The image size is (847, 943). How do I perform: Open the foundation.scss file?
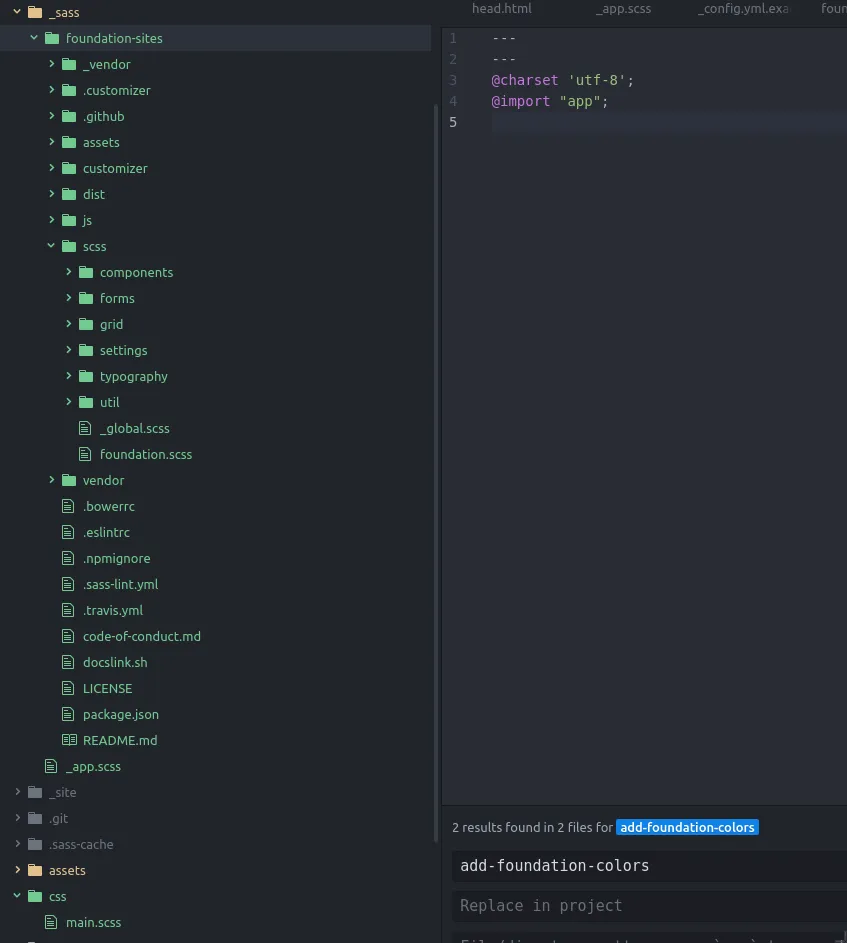[145, 454]
